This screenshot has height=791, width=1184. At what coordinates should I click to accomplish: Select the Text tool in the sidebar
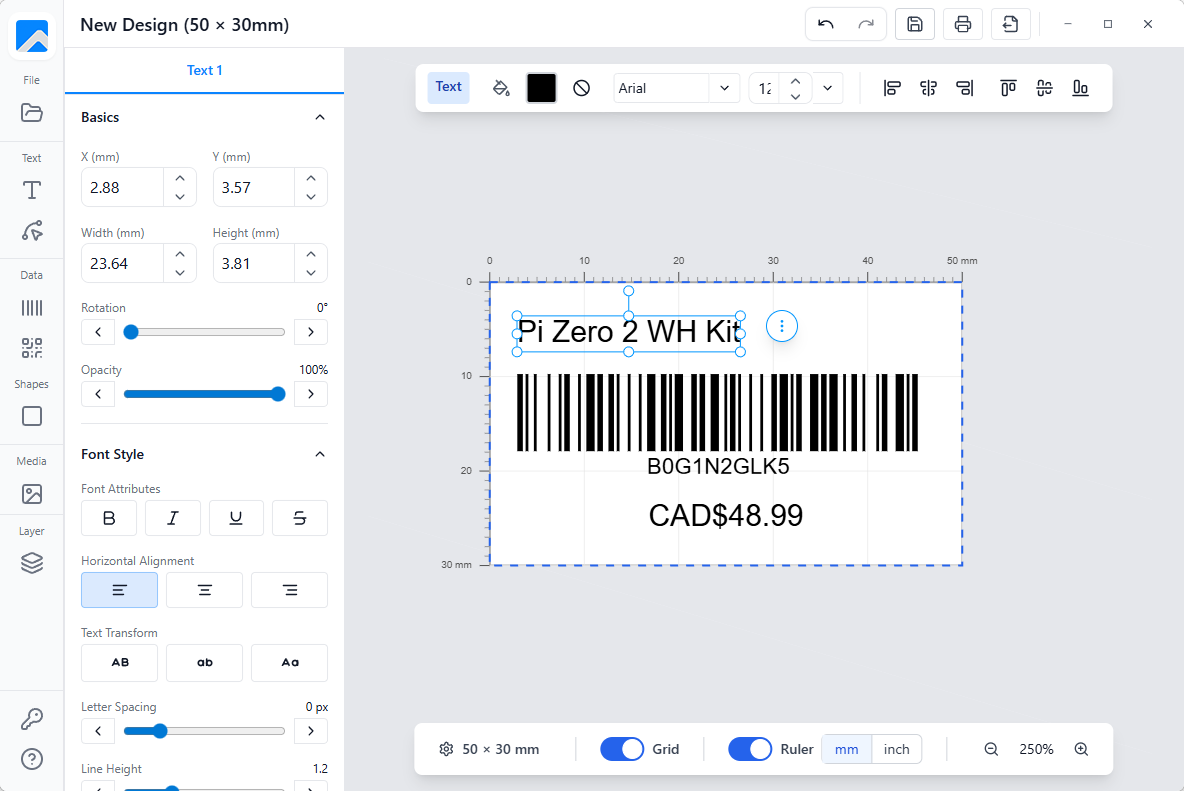coord(31,190)
